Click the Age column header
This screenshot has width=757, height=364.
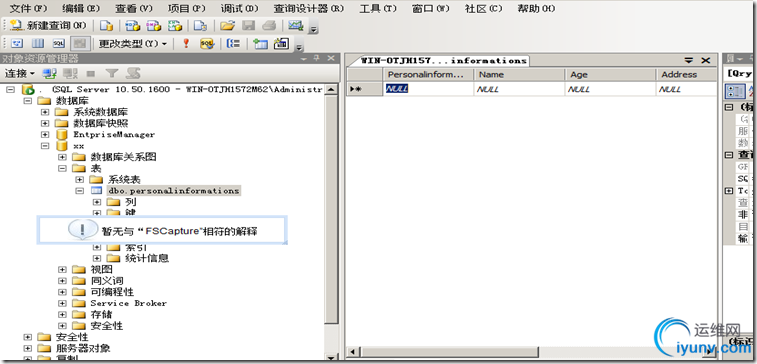pyautogui.click(x=610, y=74)
